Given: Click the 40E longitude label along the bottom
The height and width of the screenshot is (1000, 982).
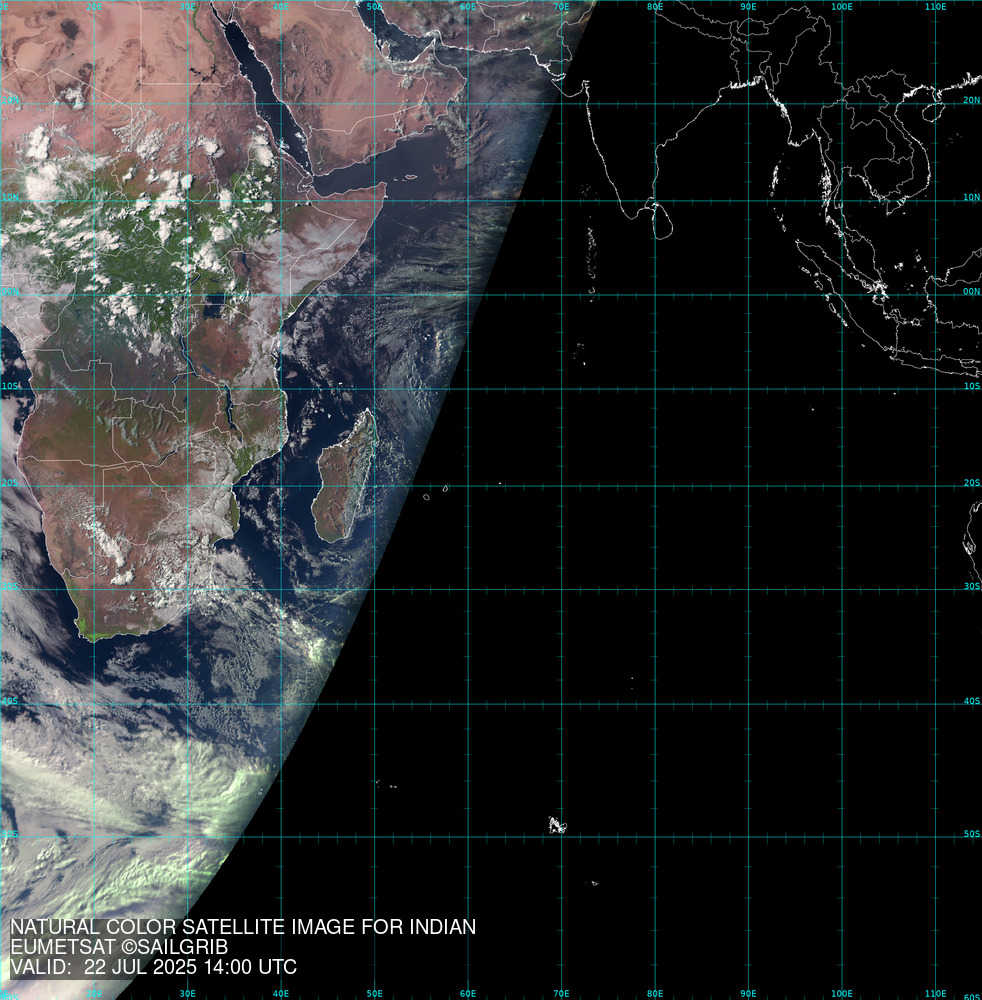Looking at the screenshot, I should [x=281, y=994].
